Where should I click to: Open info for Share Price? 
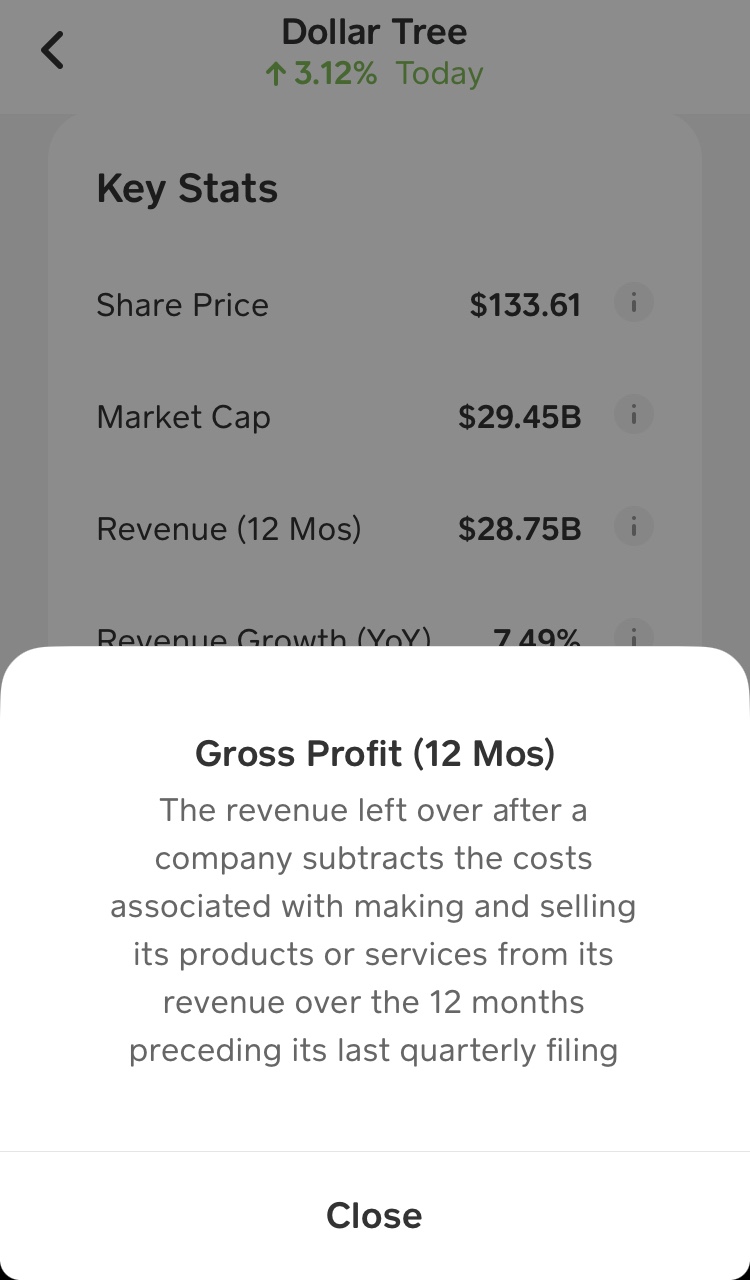click(x=633, y=302)
